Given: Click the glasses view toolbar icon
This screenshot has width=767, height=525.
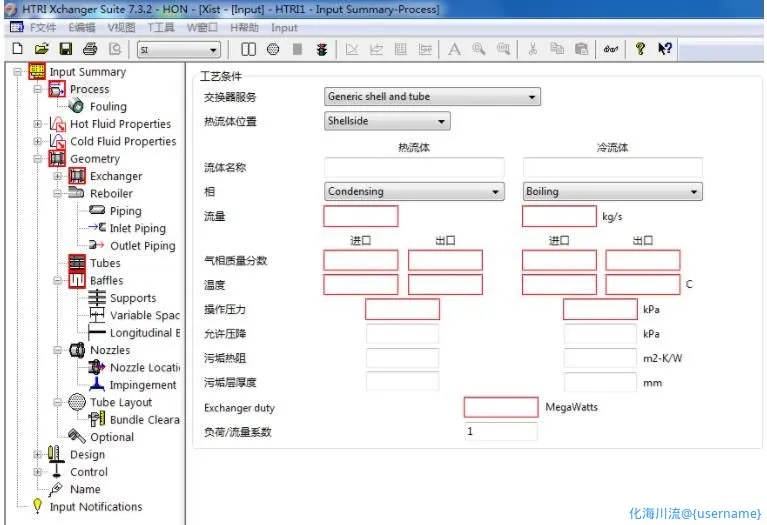Looking at the screenshot, I should pos(610,49).
